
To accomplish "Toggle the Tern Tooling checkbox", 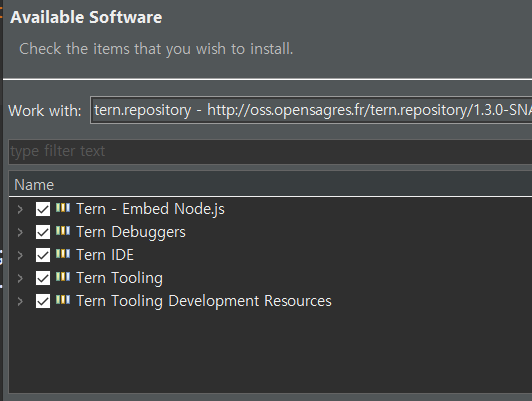I will coord(43,278).
